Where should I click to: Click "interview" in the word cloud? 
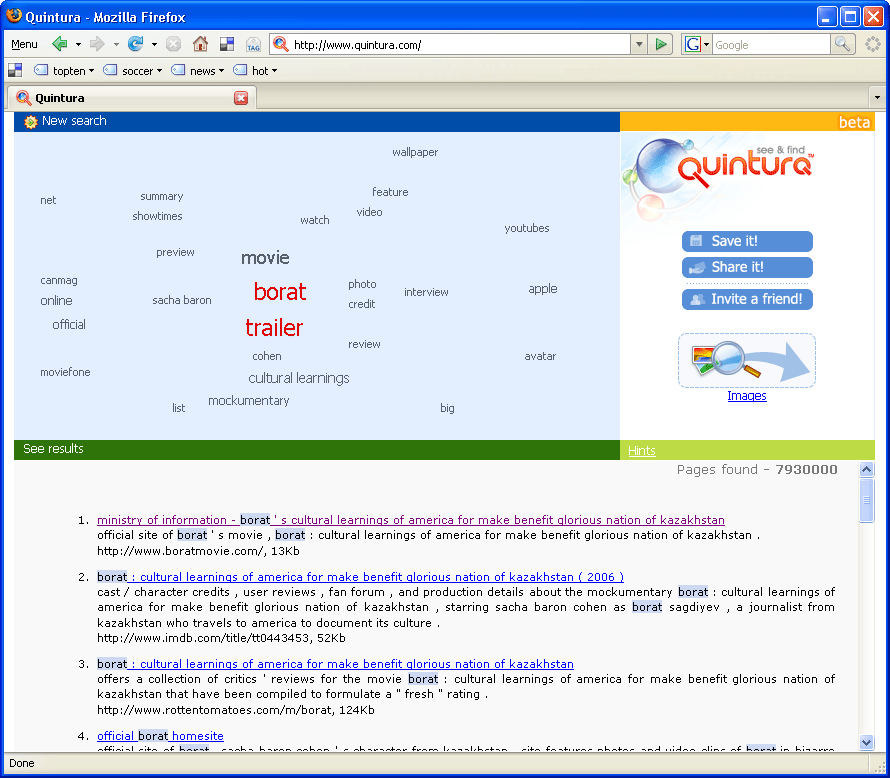(x=426, y=292)
